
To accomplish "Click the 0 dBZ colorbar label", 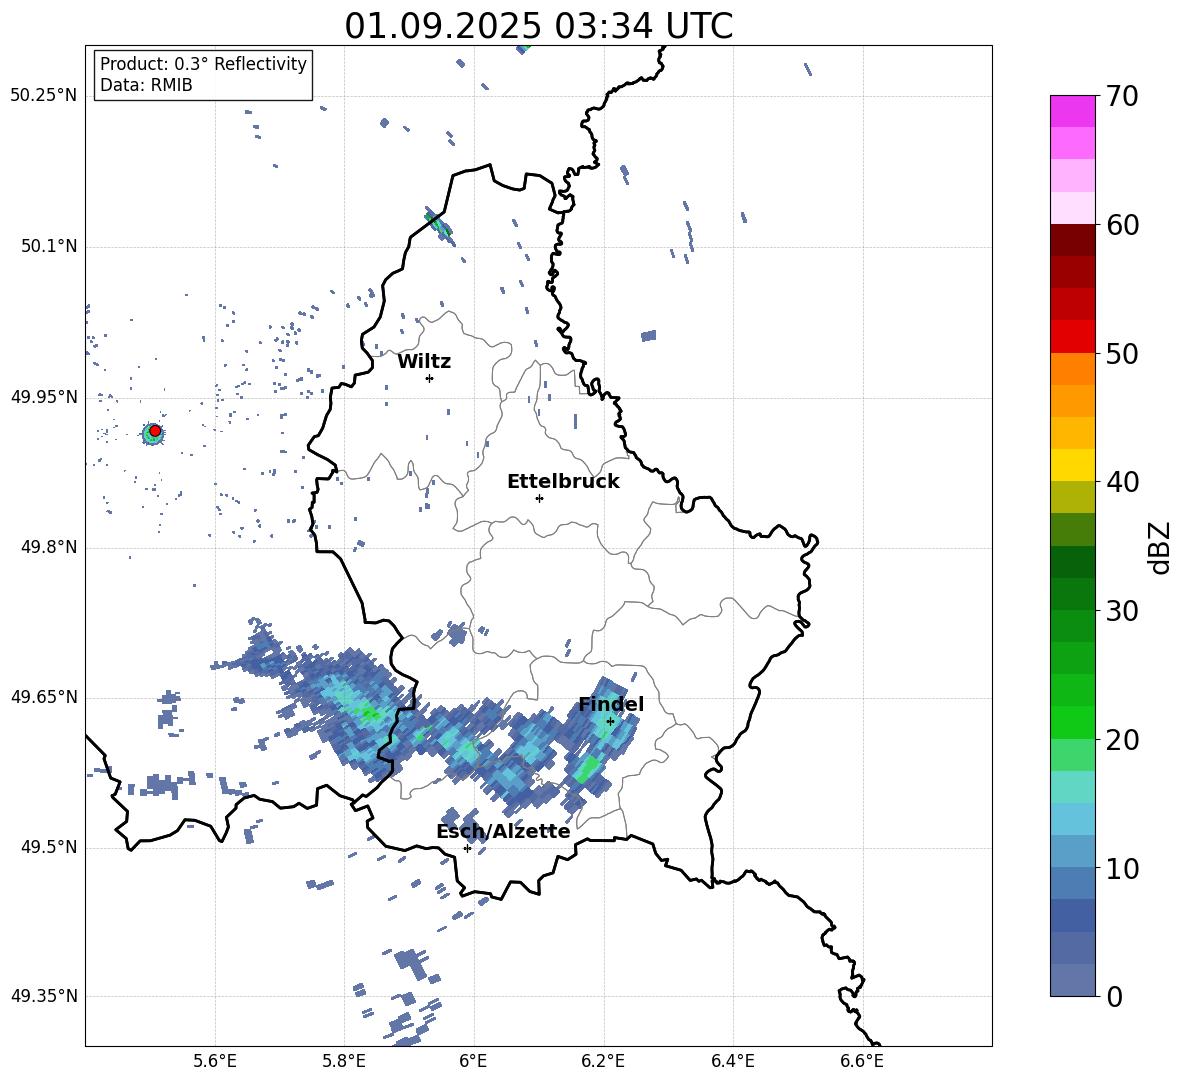I will tap(1114, 997).
